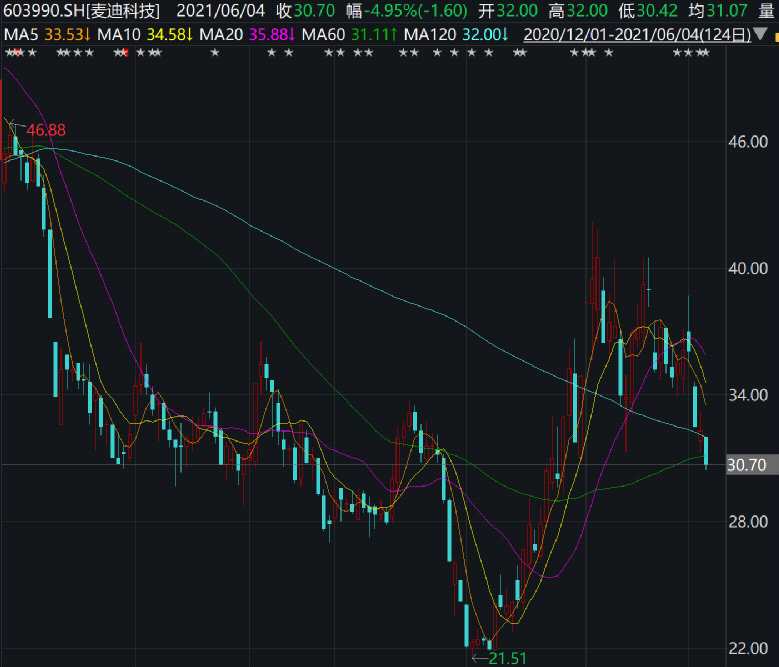Click the date range 2020/12/01-2021/06/04(124日)
Viewport: 779px width, 667px height.
(637, 34)
